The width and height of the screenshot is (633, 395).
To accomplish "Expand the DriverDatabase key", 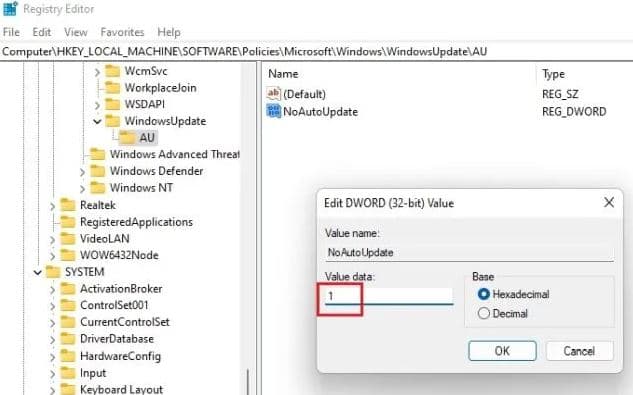I will click(52, 340).
